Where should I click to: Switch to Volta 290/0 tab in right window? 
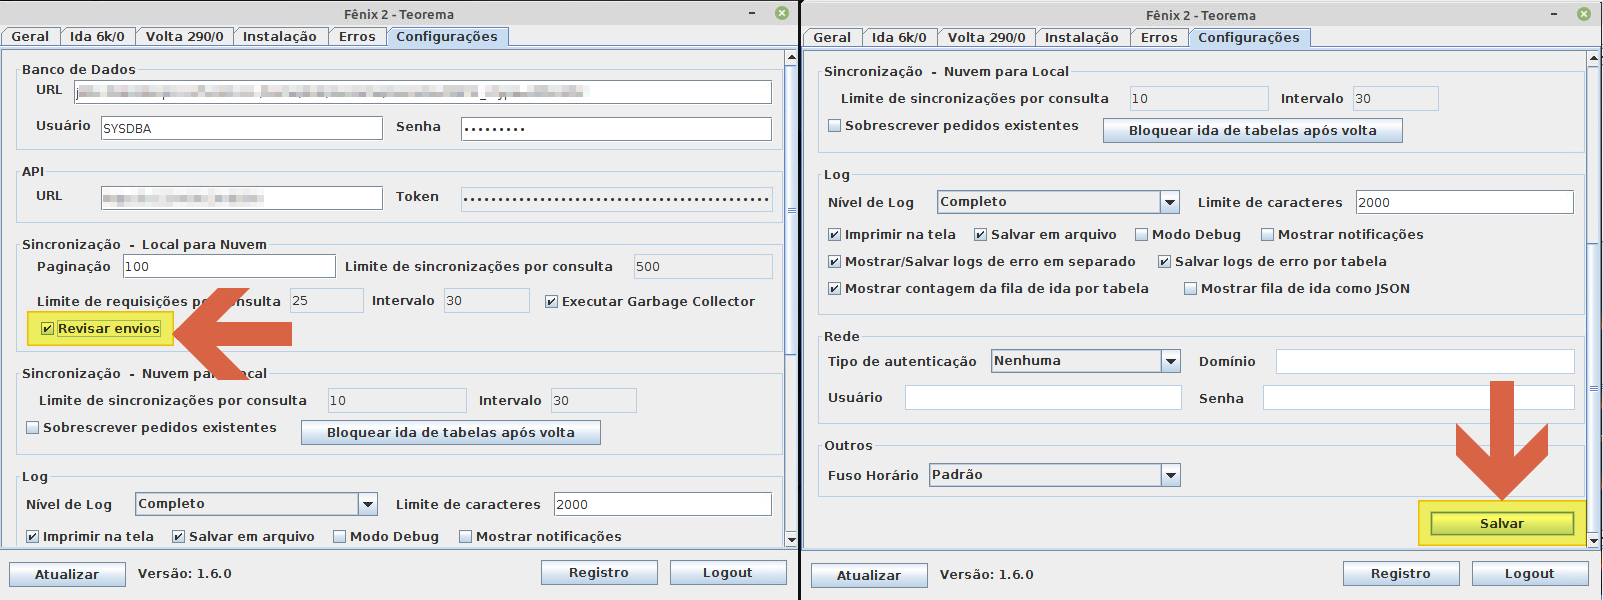coord(986,38)
